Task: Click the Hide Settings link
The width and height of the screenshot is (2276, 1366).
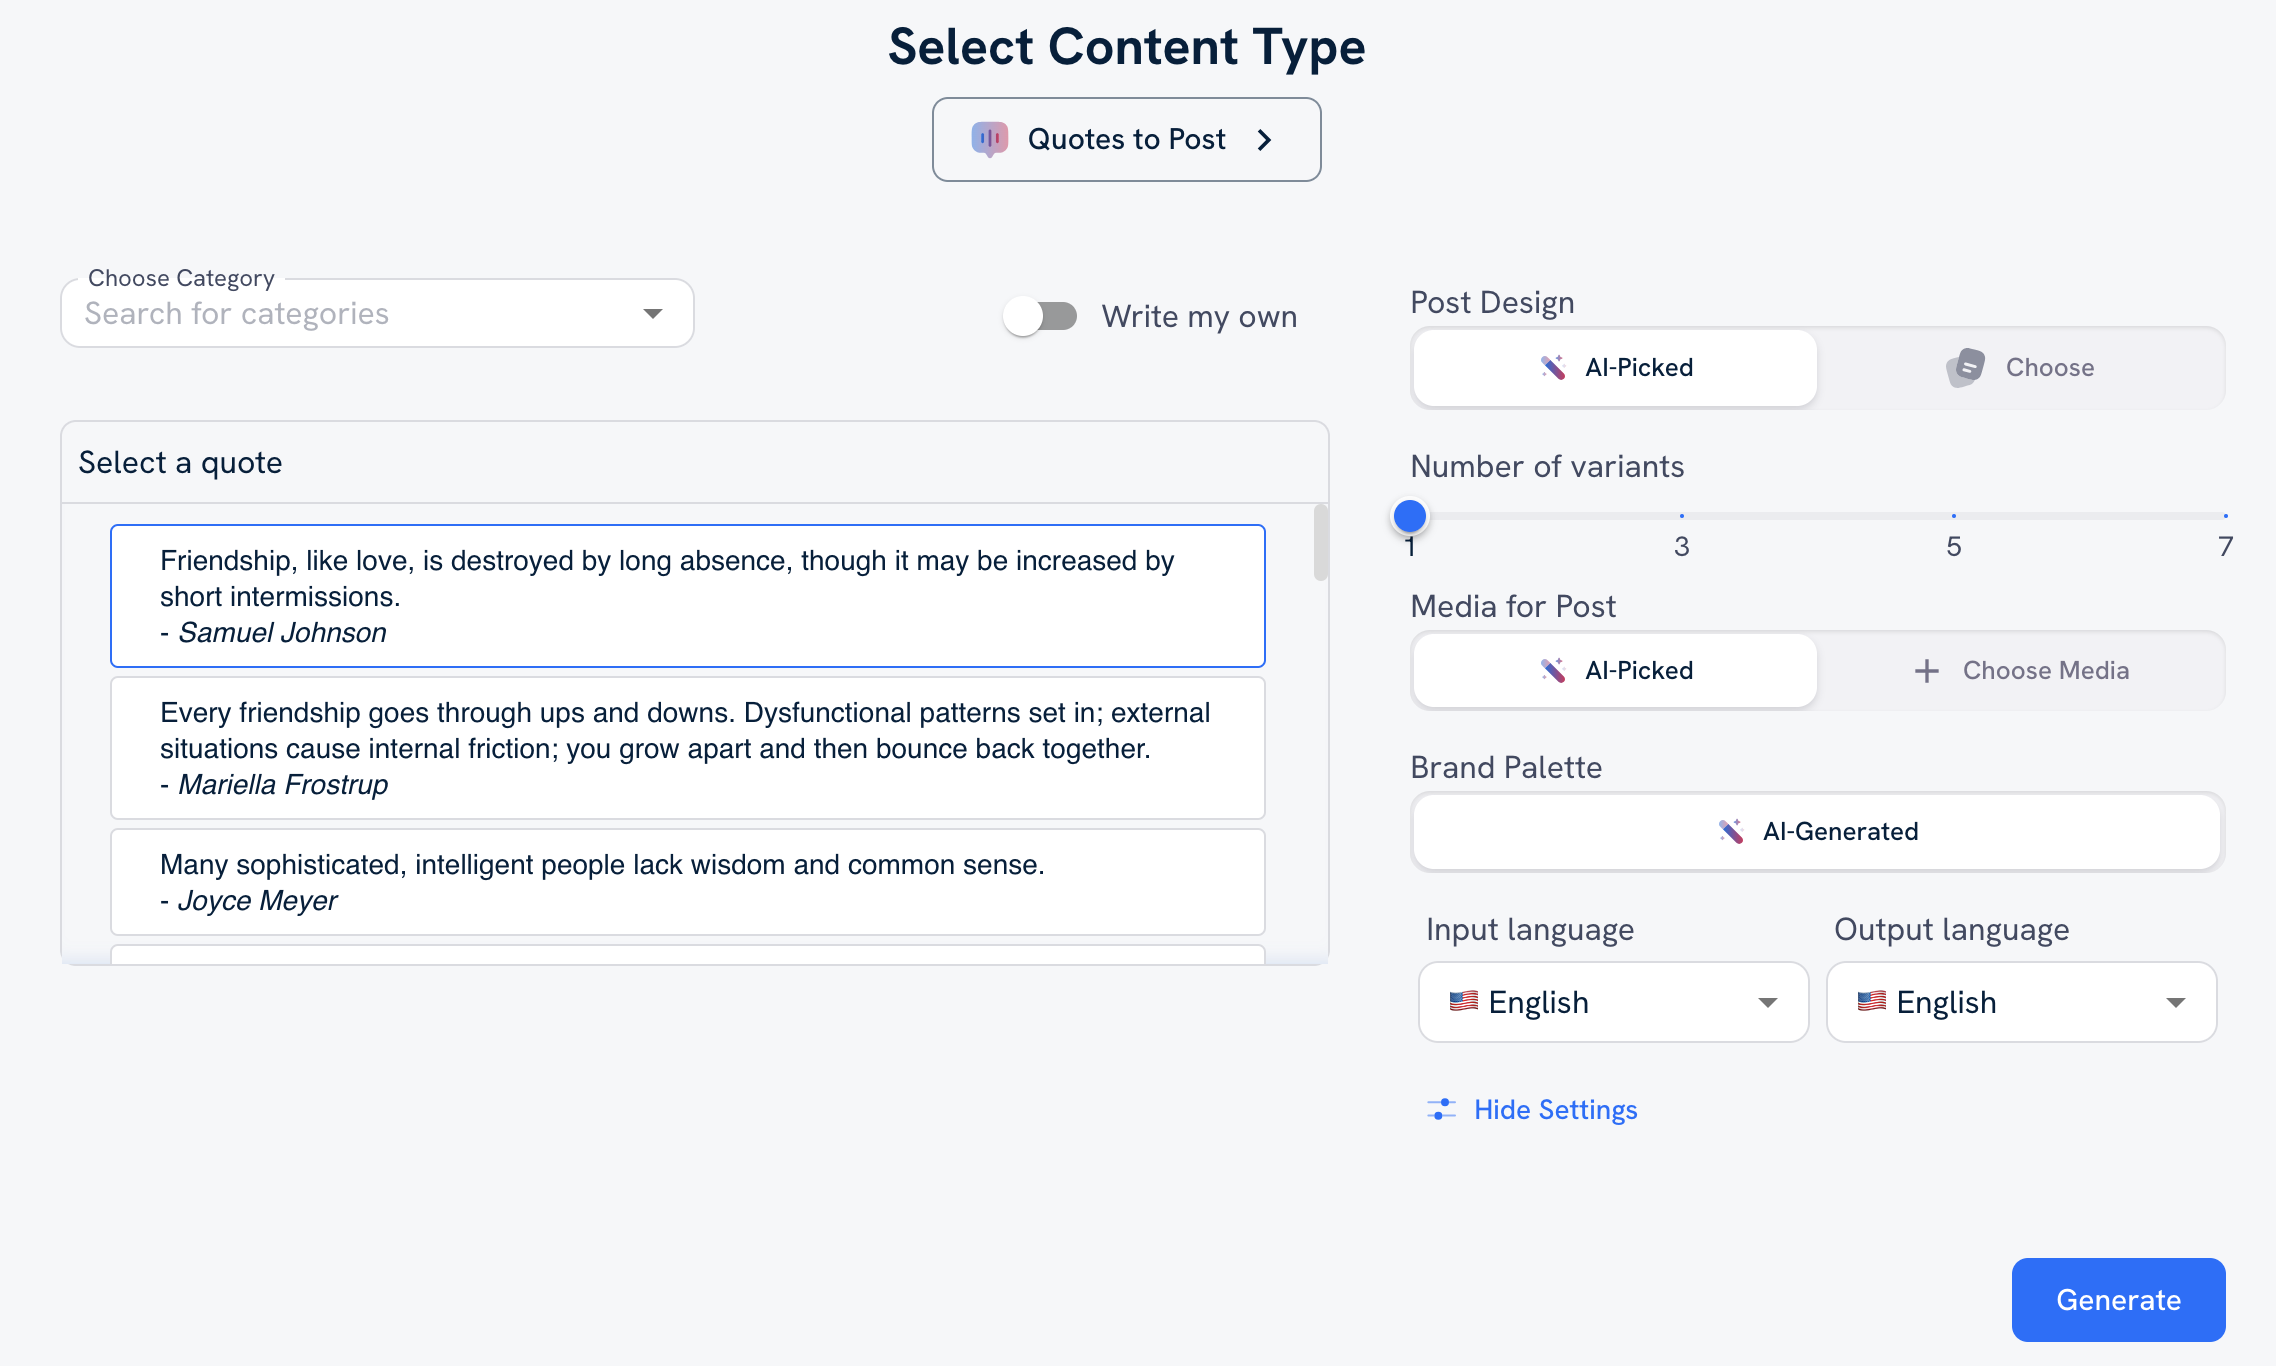Action: (1555, 1109)
